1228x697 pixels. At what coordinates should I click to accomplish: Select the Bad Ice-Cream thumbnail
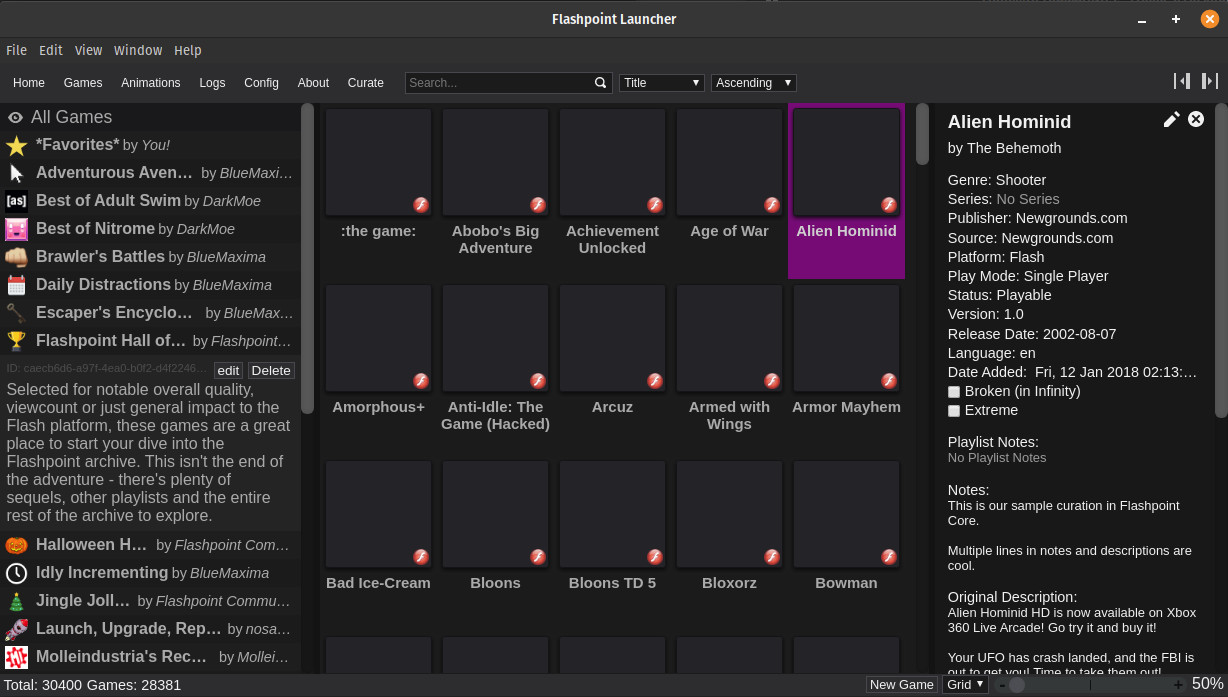[x=378, y=515]
